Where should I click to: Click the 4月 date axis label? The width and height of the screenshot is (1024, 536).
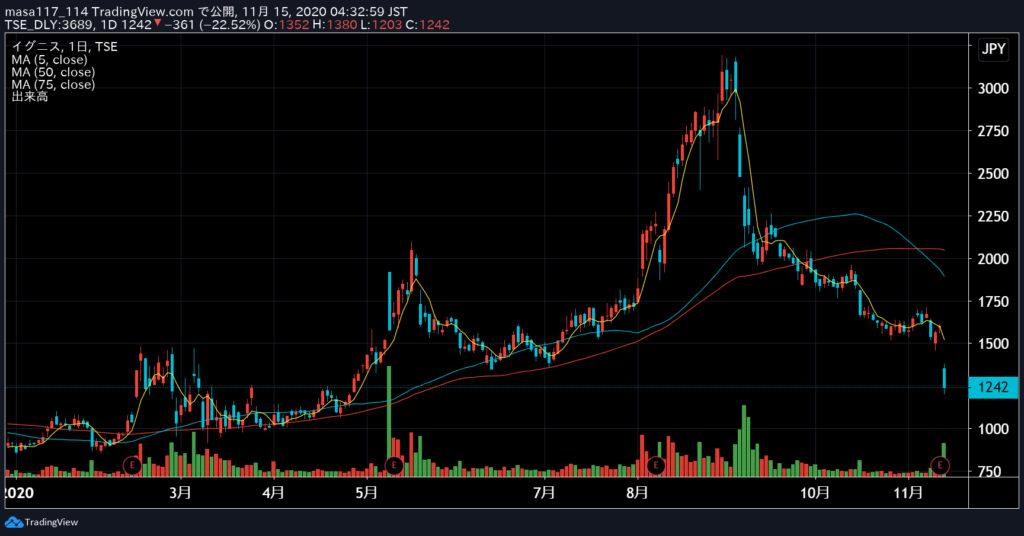(273, 492)
